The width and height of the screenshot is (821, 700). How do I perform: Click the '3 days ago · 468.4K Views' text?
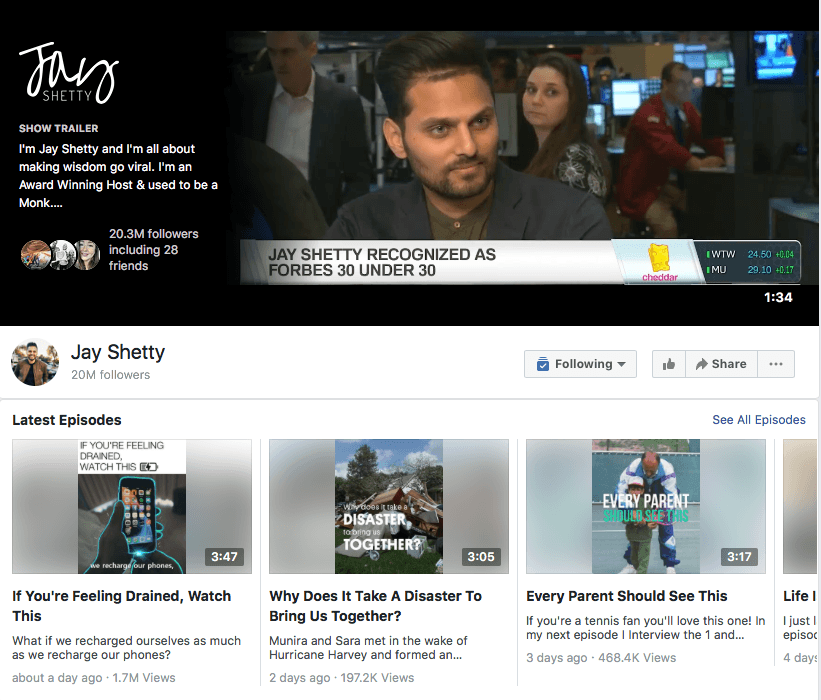pyautogui.click(x=601, y=658)
